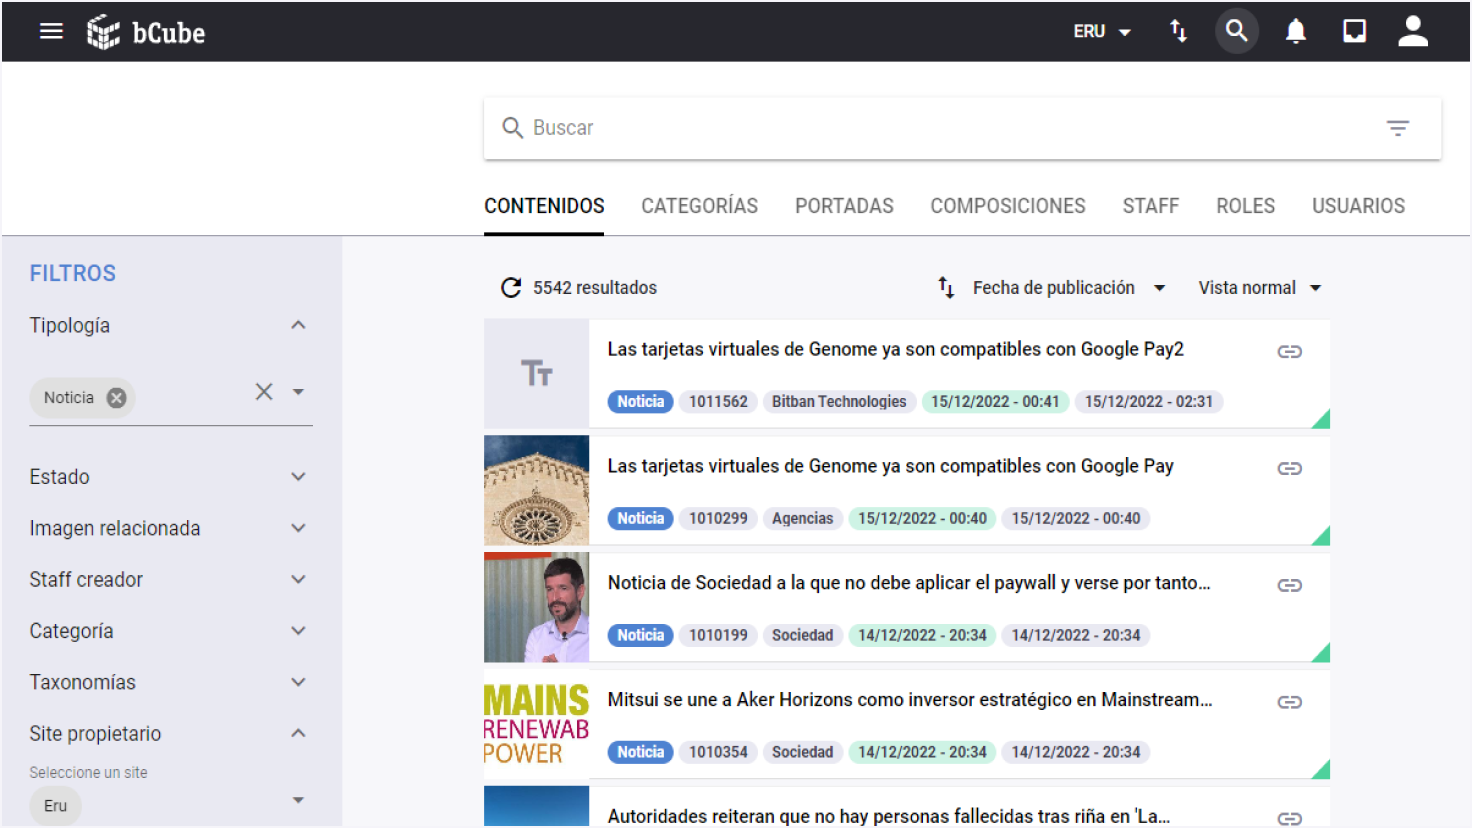Click the Bitban Technologies tag
Viewport: 1472px width, 828px height.
point(838,402)
